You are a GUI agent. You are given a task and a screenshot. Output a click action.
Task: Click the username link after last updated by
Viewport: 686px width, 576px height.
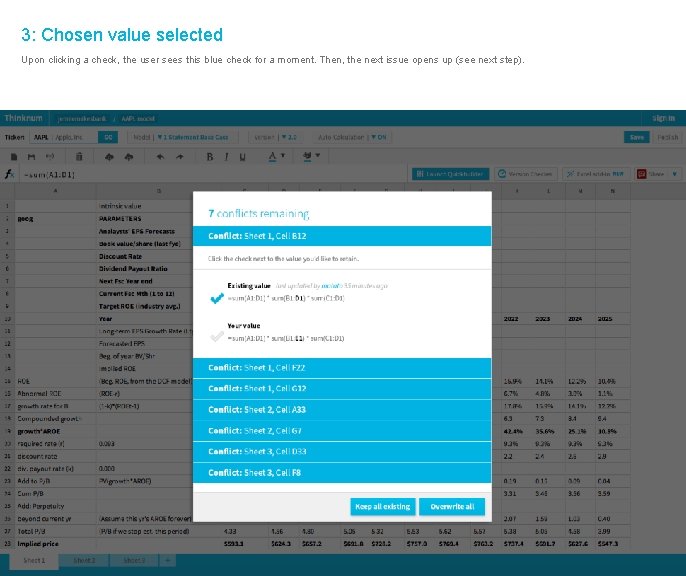tap(331, 286)
